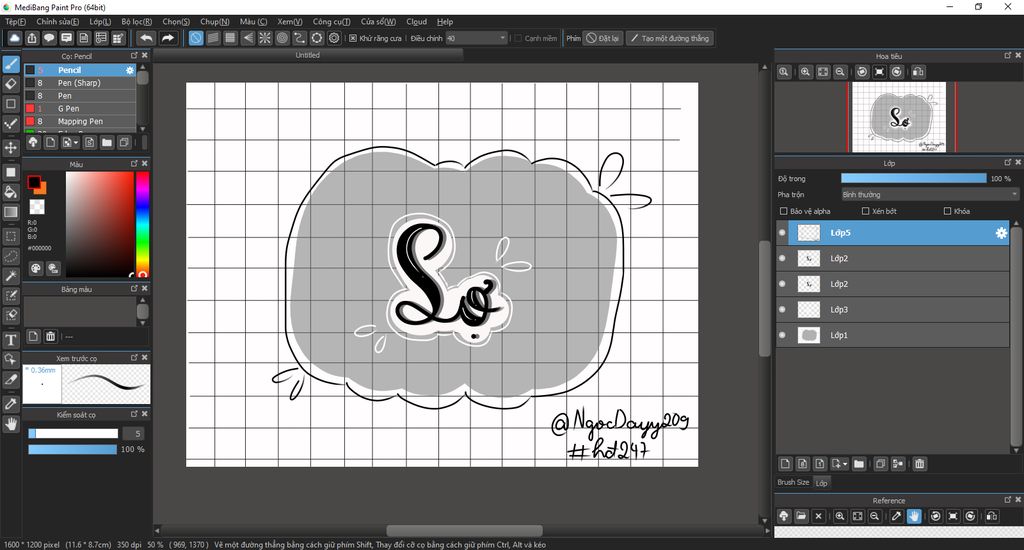Click the Navigator canvas thumbnail
The image size is (1024, 550).
click(x=899, y=117)
